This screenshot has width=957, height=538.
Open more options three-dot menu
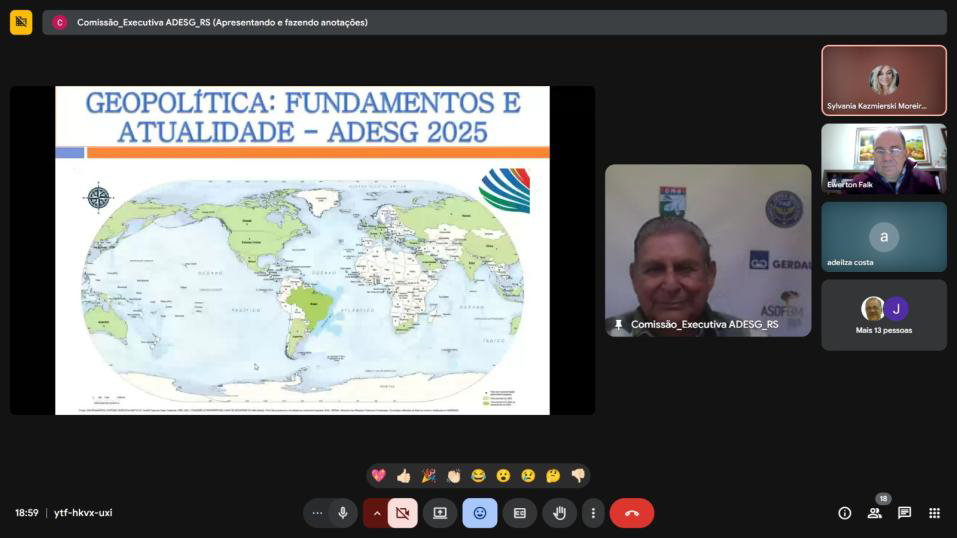593,513
